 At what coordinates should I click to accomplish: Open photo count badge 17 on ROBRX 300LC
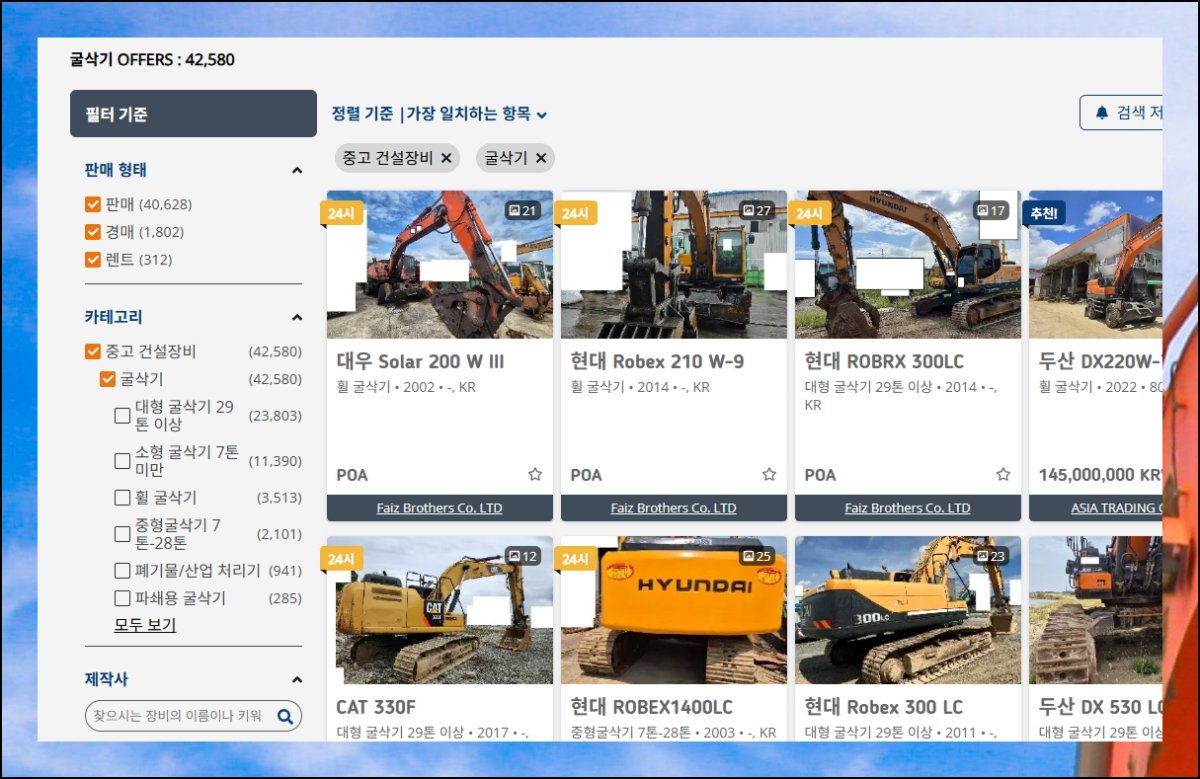991,211
